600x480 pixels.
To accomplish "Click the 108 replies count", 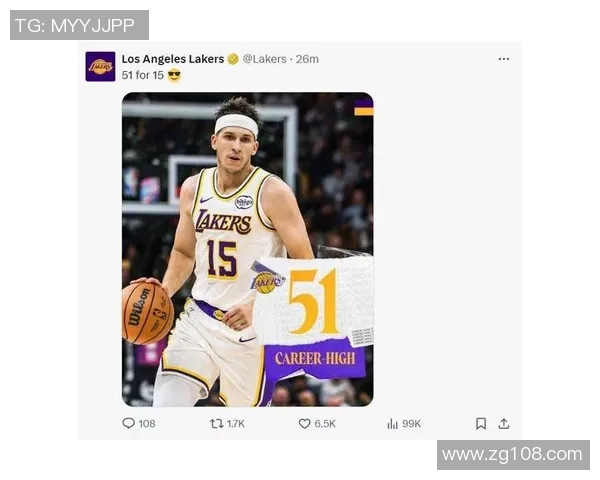I will [x=147, y=424].
